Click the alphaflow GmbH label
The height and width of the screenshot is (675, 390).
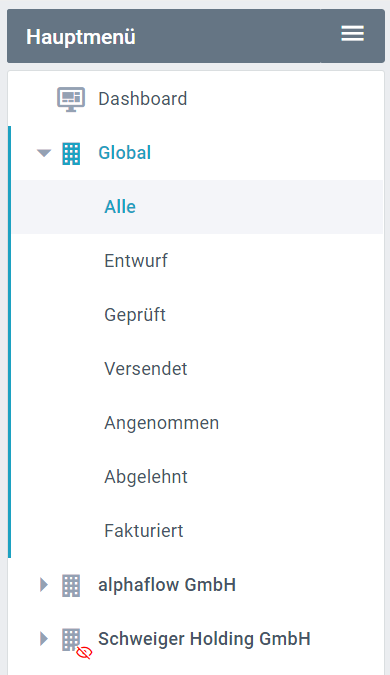point(167,585)
